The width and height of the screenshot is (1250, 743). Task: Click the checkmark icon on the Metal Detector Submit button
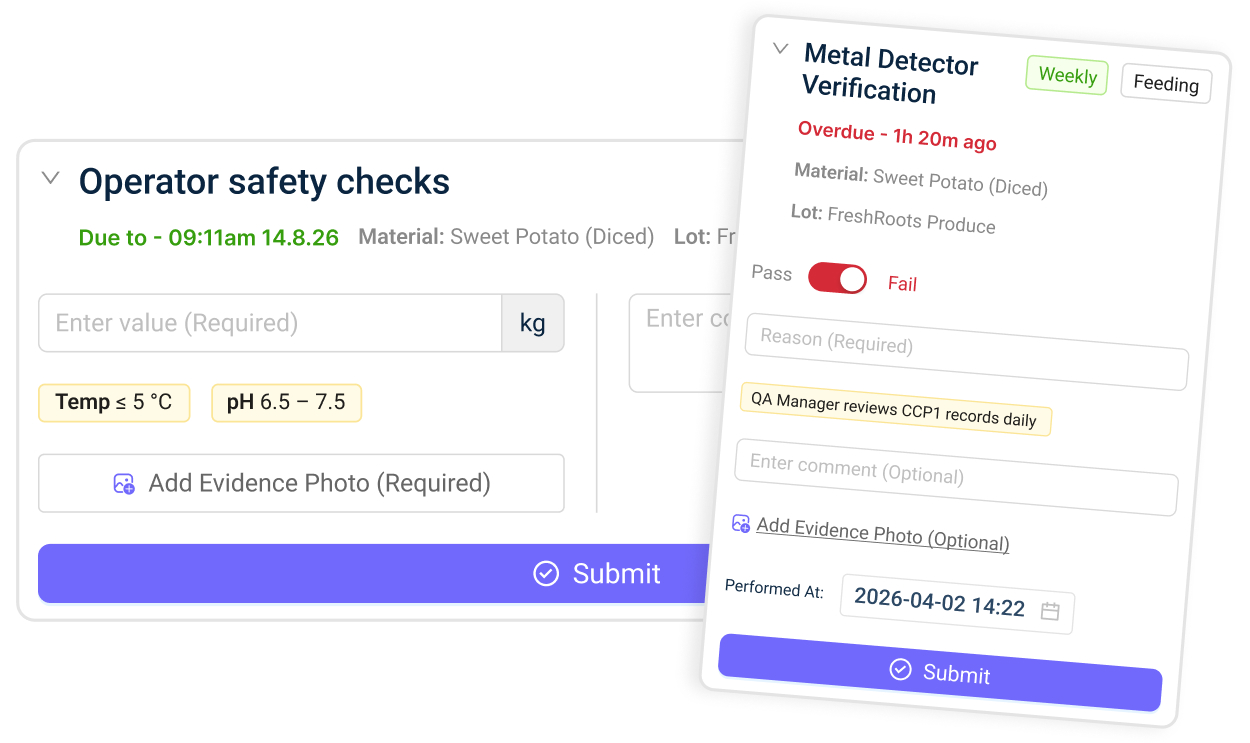coord(901,669)
